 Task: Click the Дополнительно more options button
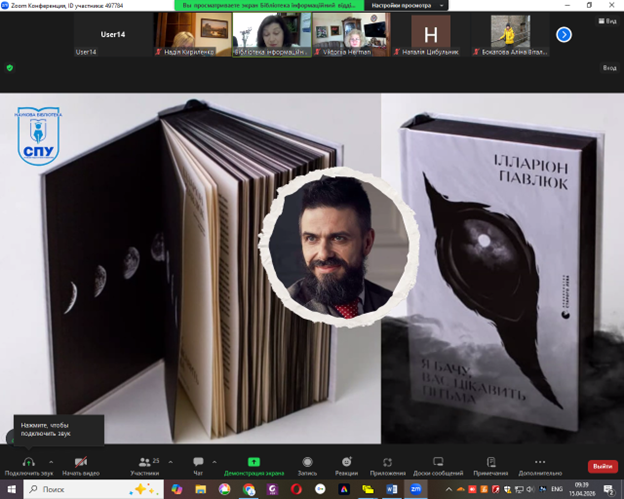(x=540, y=461)
